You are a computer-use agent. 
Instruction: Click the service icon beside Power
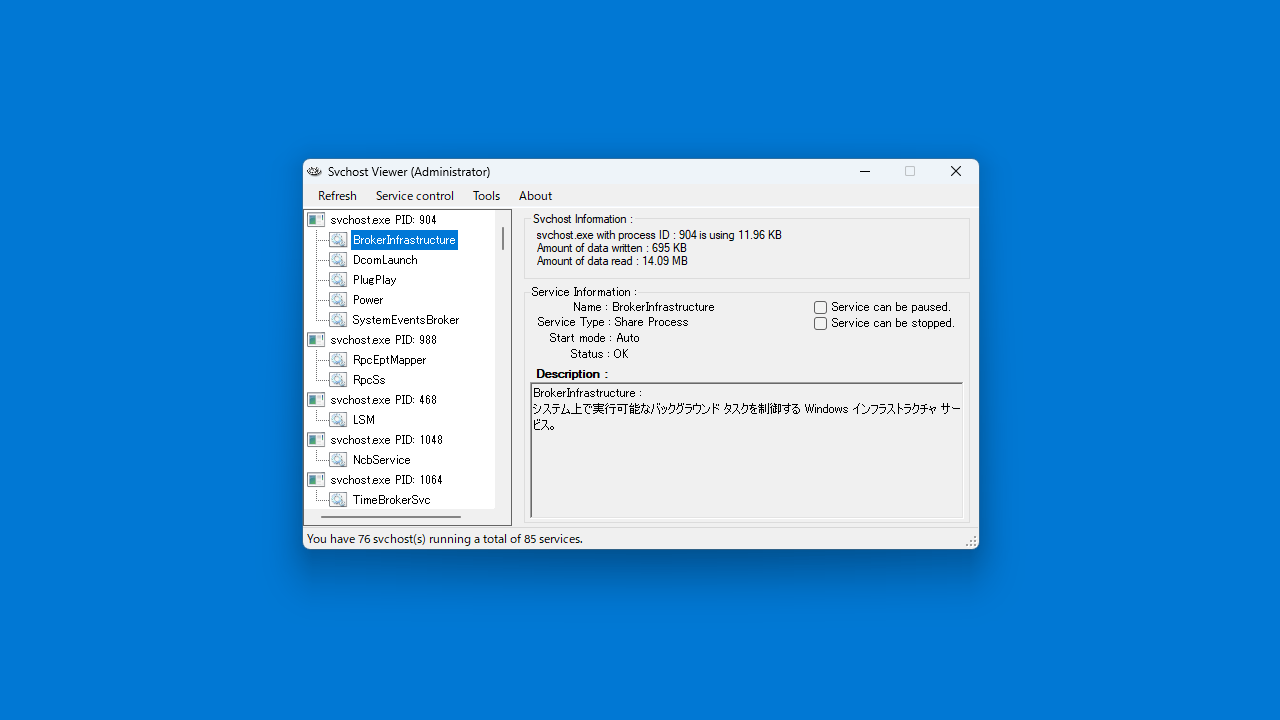(x=338, y=300)
